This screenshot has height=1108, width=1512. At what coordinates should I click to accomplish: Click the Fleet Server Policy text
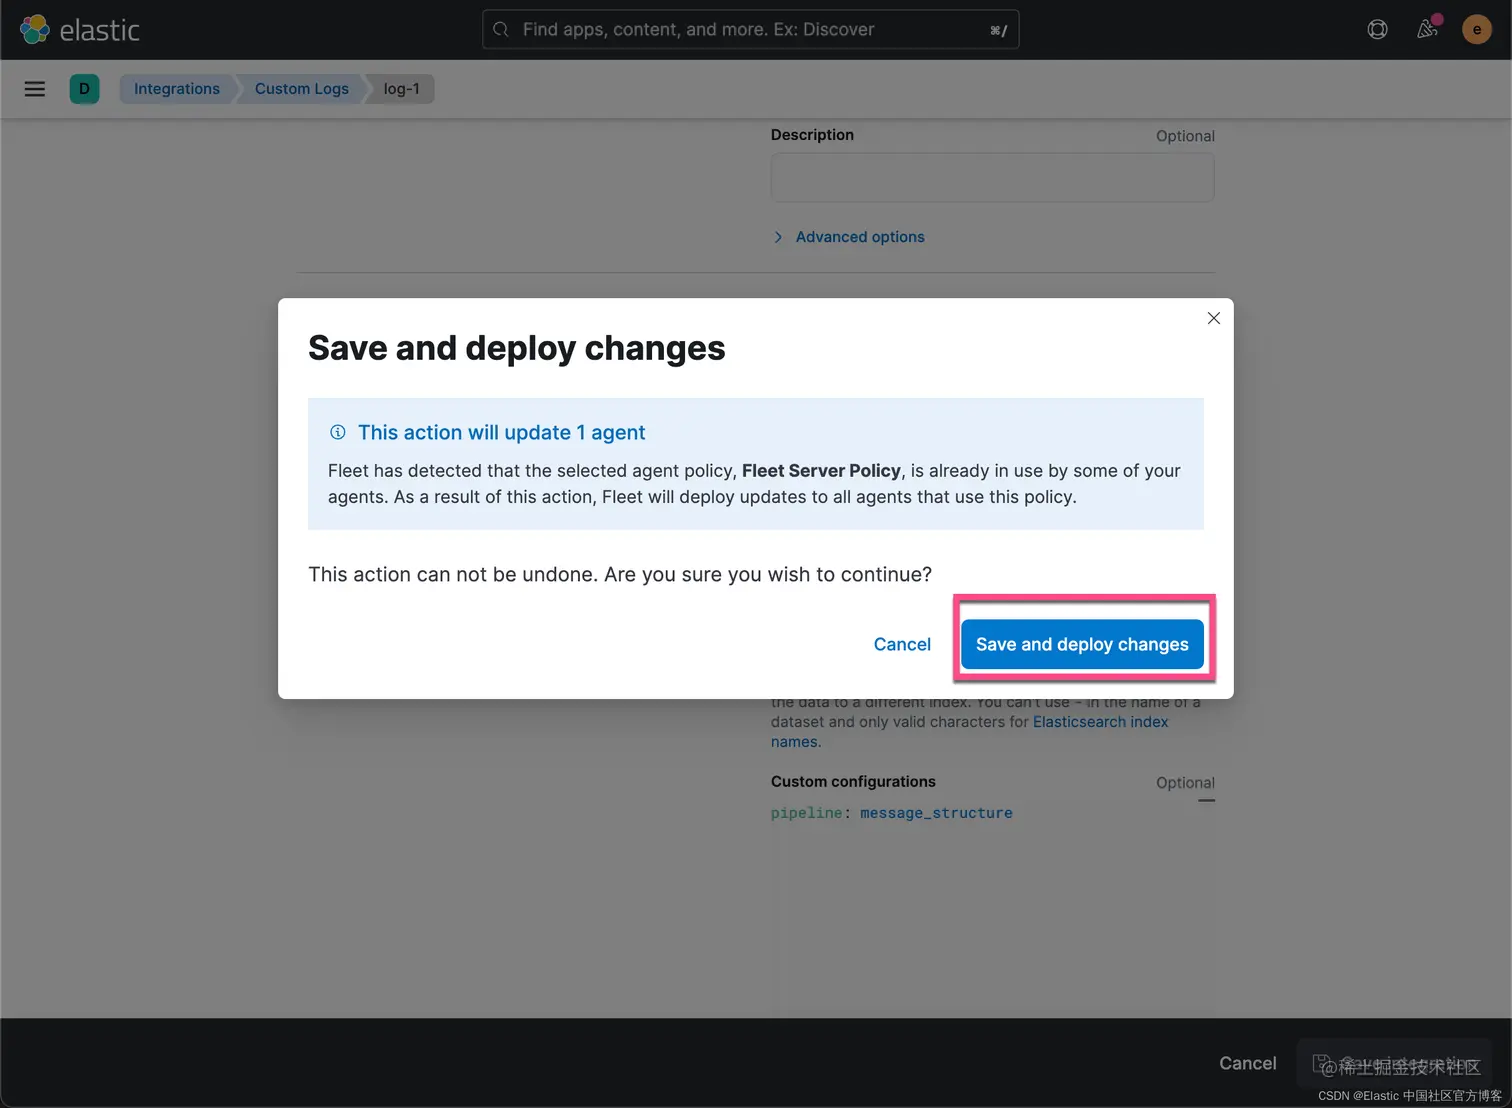pyautogui.click(x=821, y=471)
